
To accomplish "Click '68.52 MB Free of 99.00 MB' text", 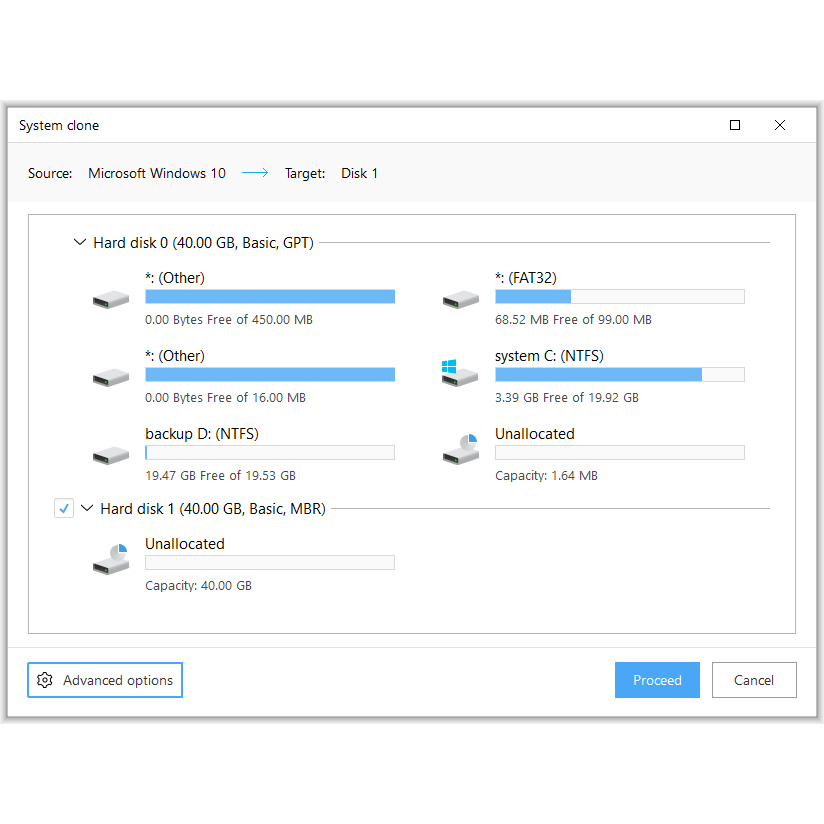I will pos(573,320).
